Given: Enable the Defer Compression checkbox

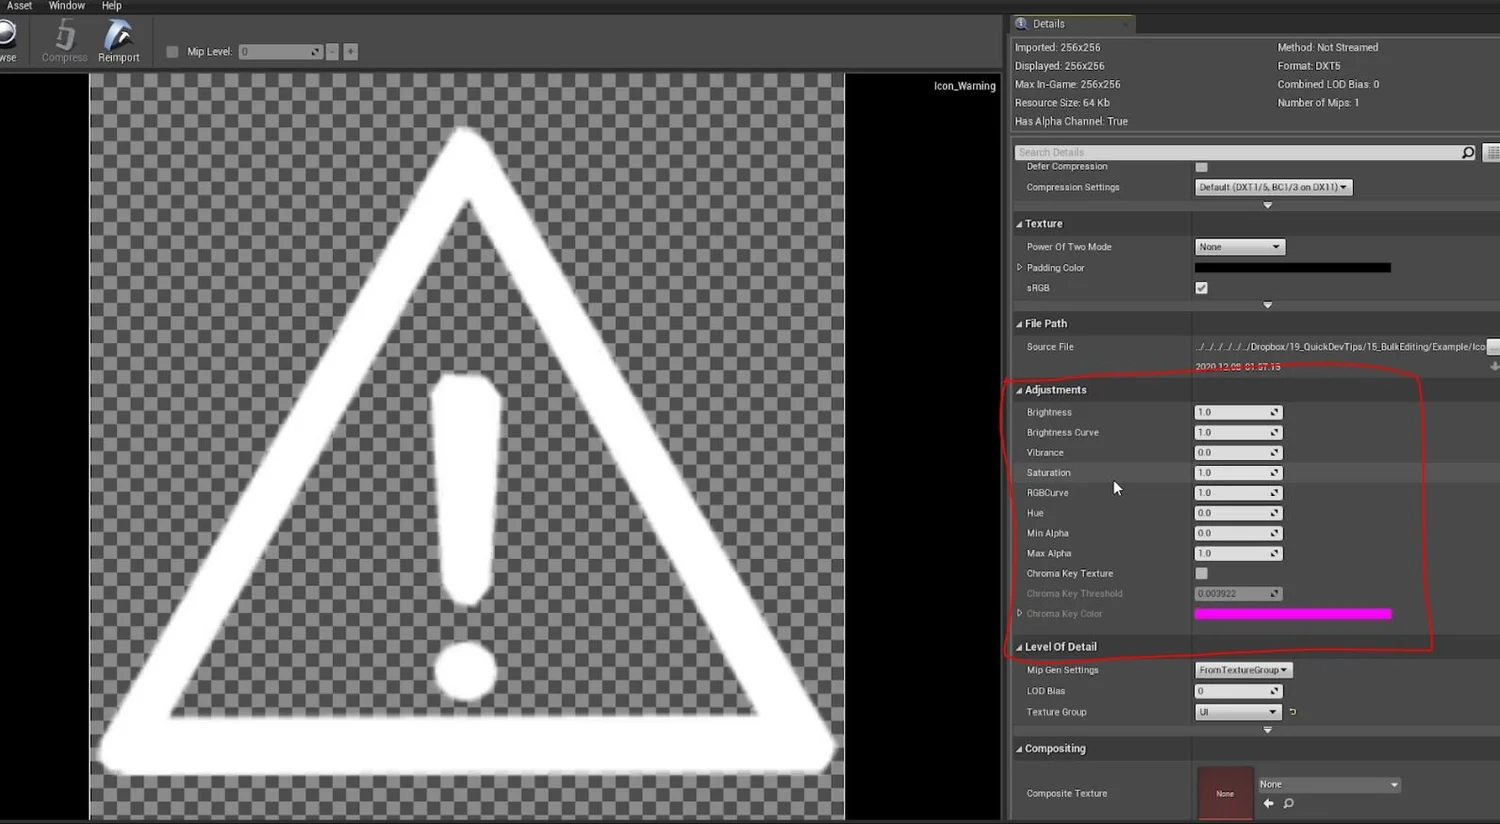Looking at the screenshot, I should (1201, 166).
